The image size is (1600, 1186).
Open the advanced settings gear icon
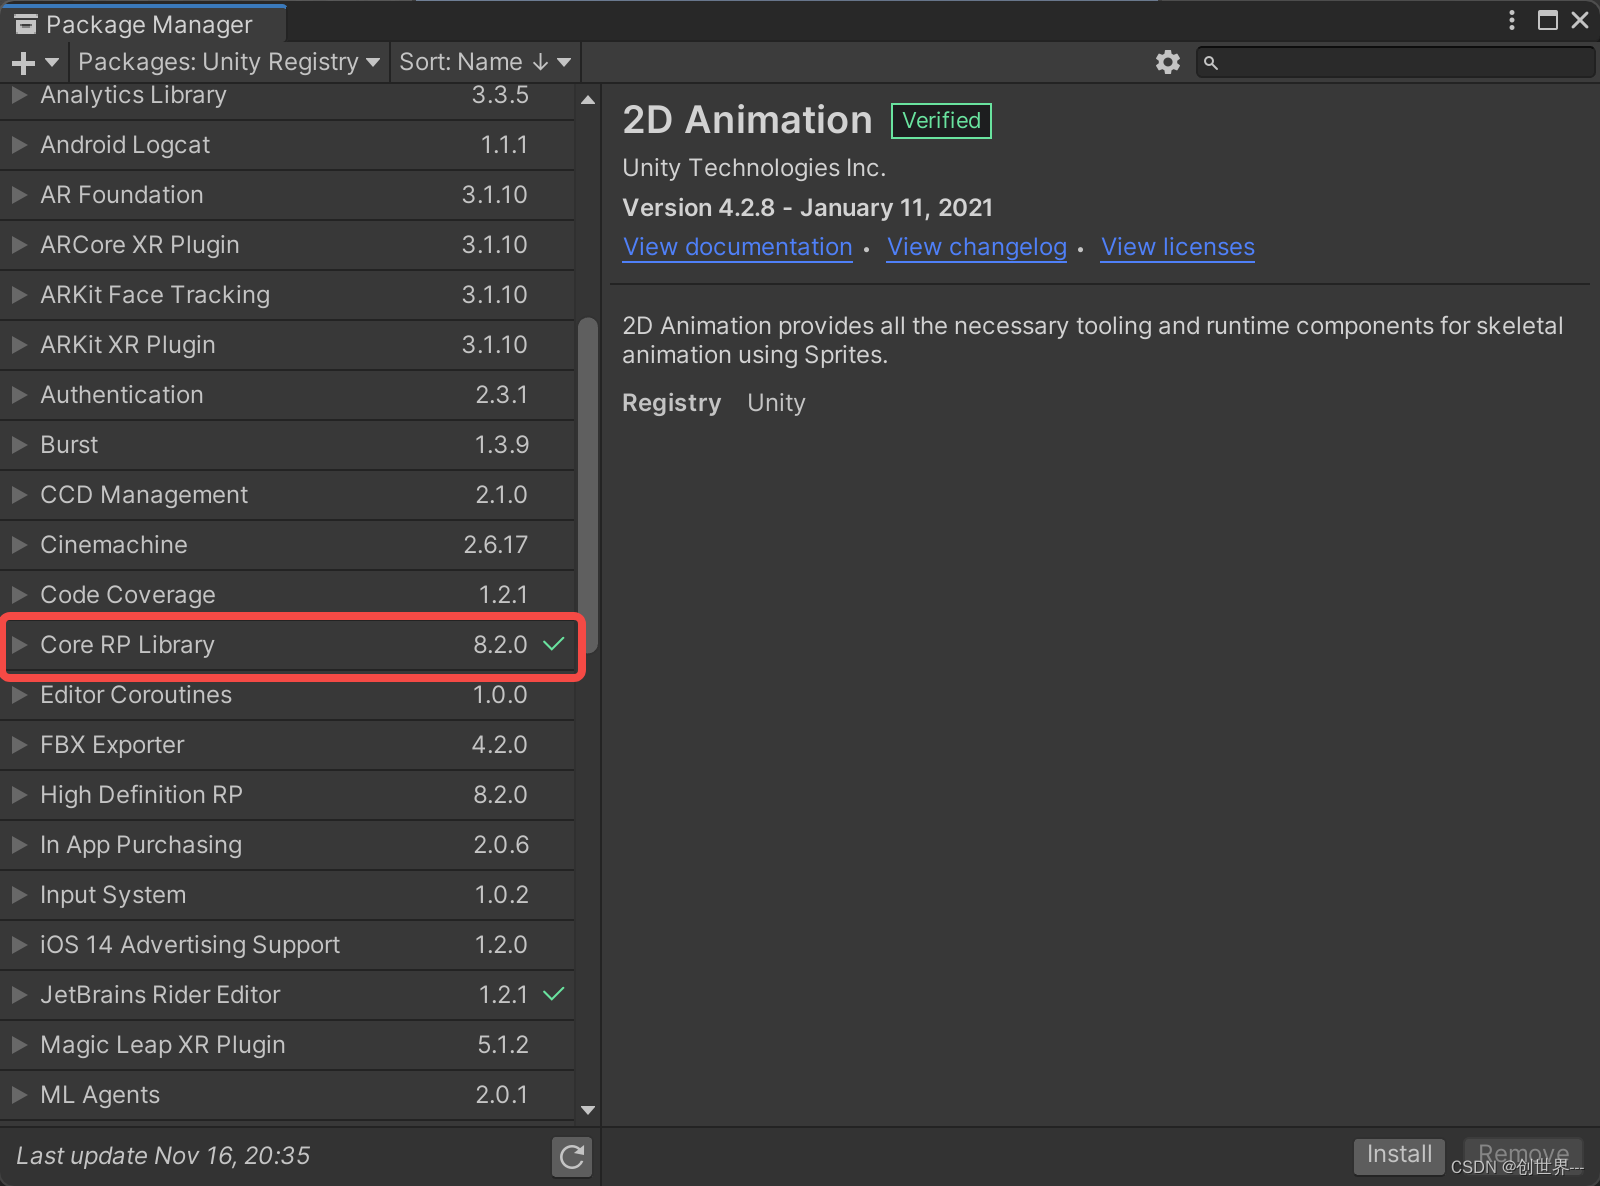(1166, 61)
